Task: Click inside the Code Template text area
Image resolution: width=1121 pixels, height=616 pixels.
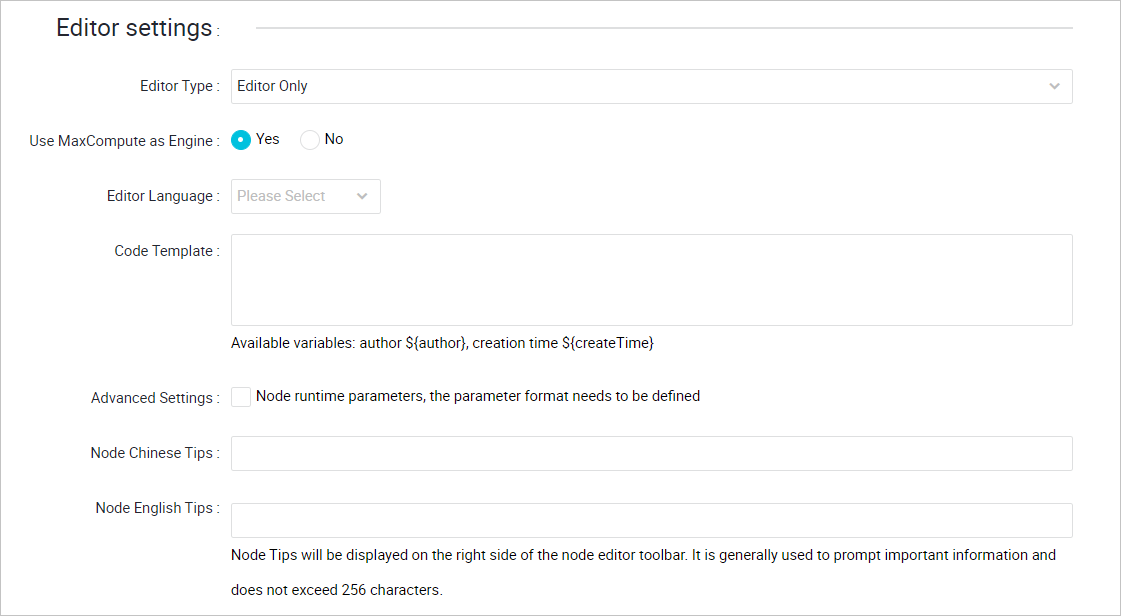Action: click(650, 279)
